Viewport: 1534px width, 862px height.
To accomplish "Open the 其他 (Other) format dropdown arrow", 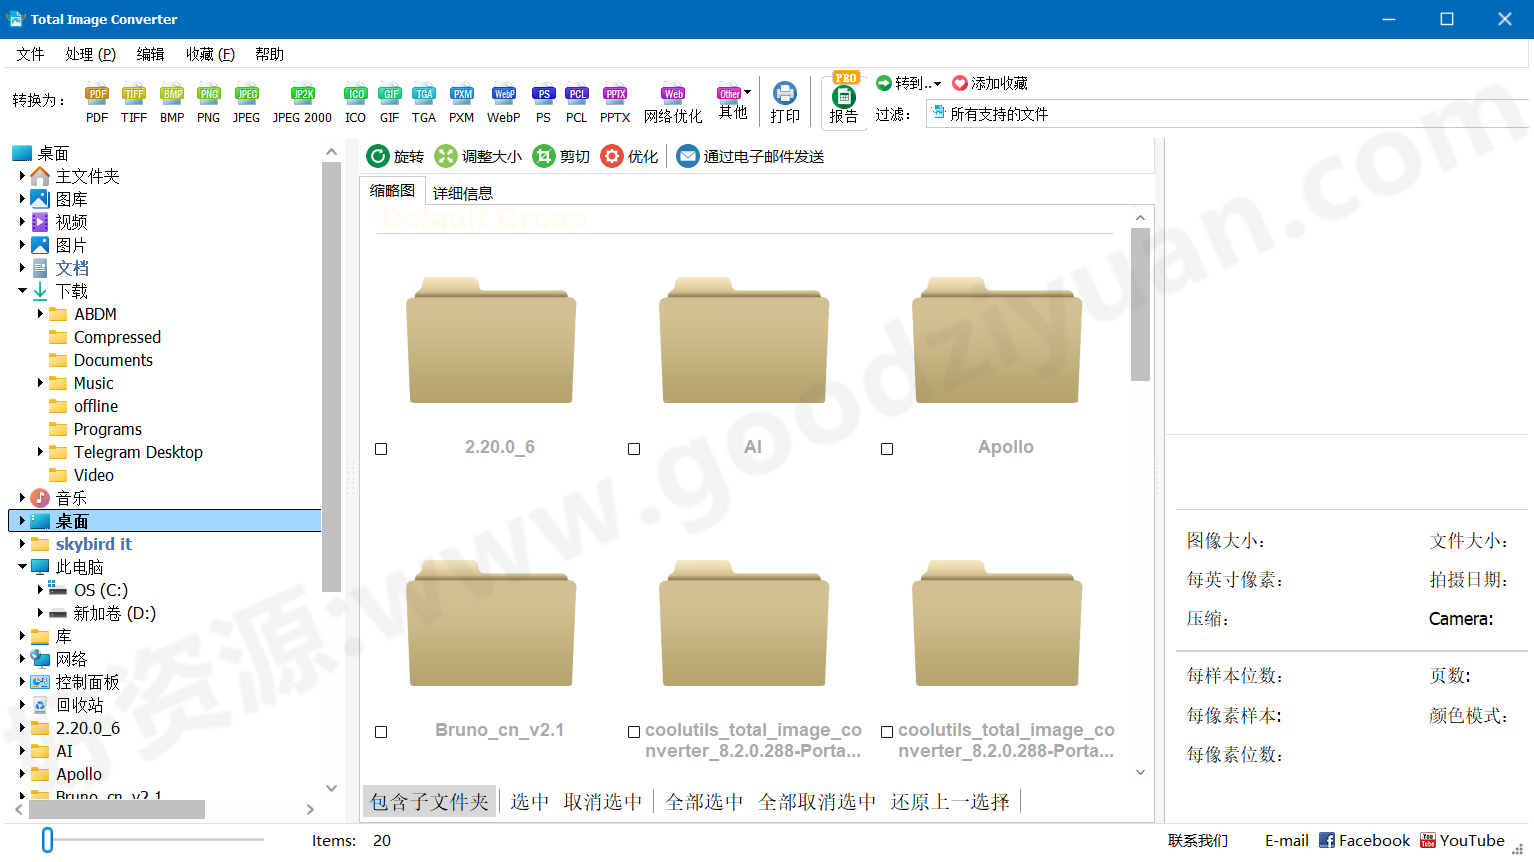I will click(745, 90).
